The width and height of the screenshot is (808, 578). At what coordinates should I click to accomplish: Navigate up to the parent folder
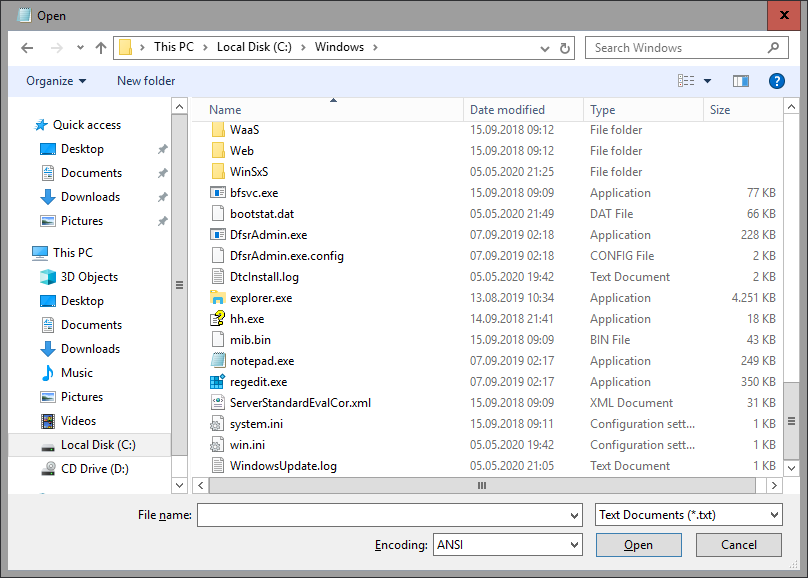click(100, 47)
